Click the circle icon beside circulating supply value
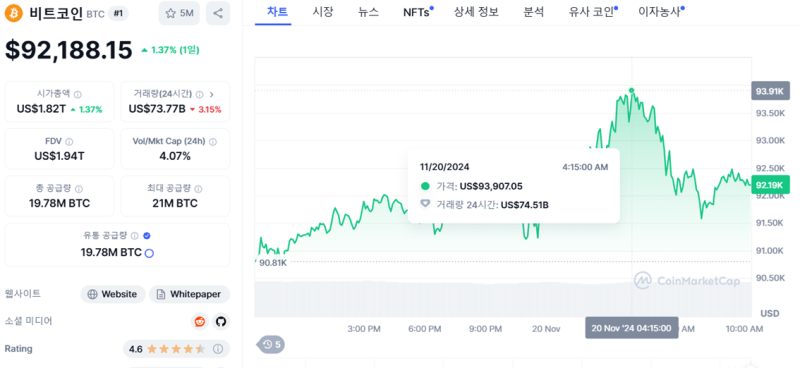 click(149, 253)
